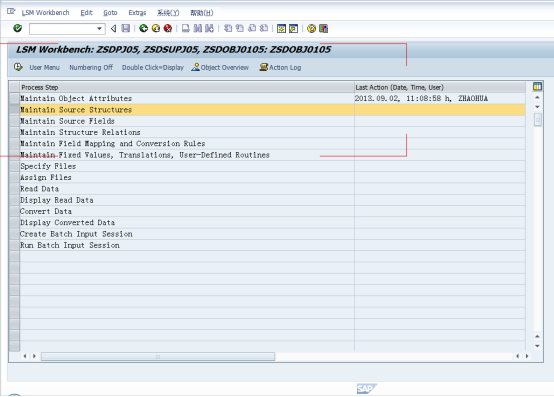Click the Process Step column header

(x=187, y=87)
